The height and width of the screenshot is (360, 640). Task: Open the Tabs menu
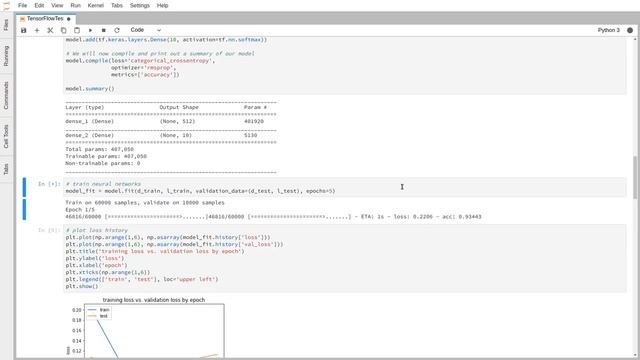tap(117, 5)
